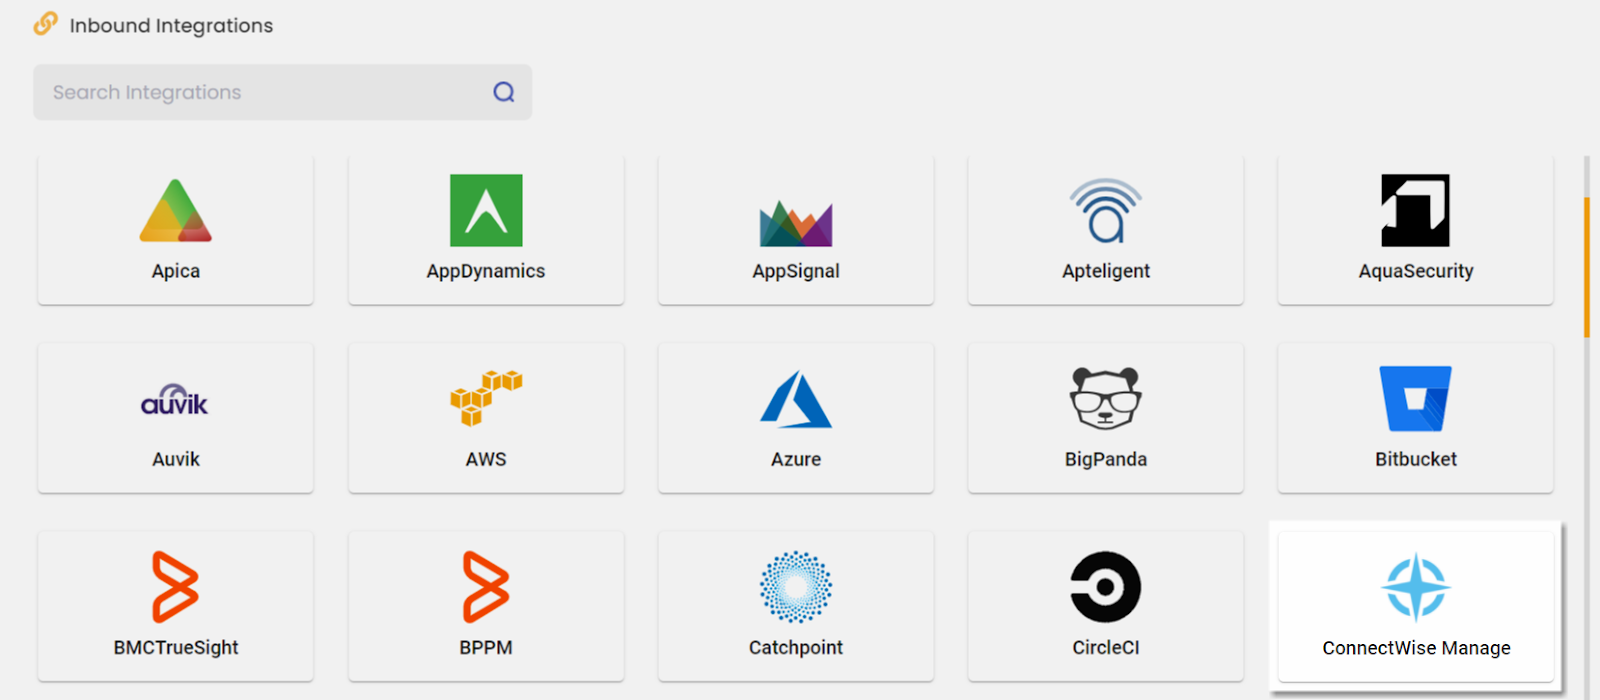This screenshot has width=1600, height=700.
Task: Open the CircleCI integration
Action: pos(1106,606)
